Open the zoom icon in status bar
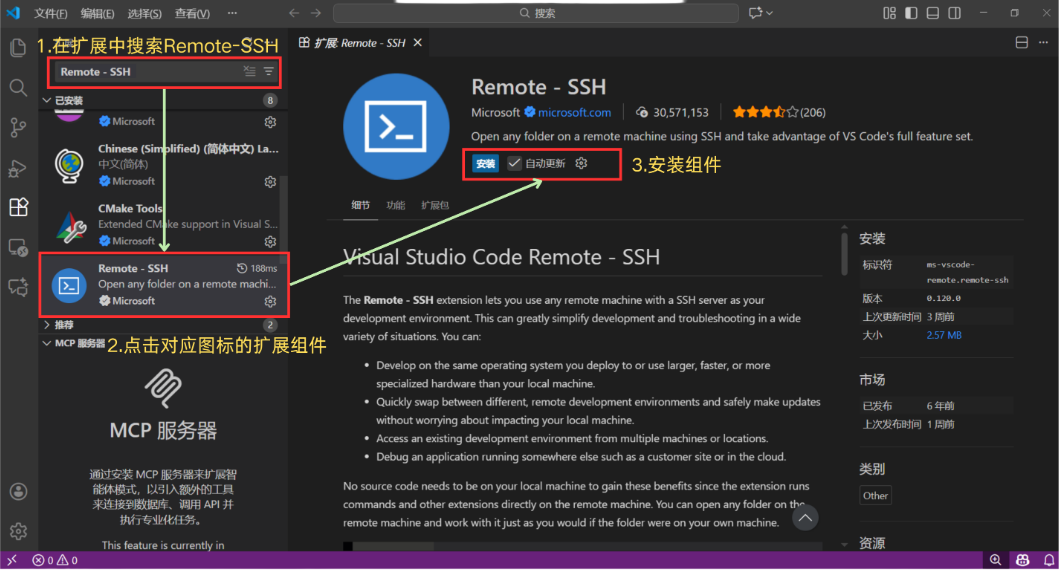The height and width of the screenshot is (573, 1063). click(995, 560)
